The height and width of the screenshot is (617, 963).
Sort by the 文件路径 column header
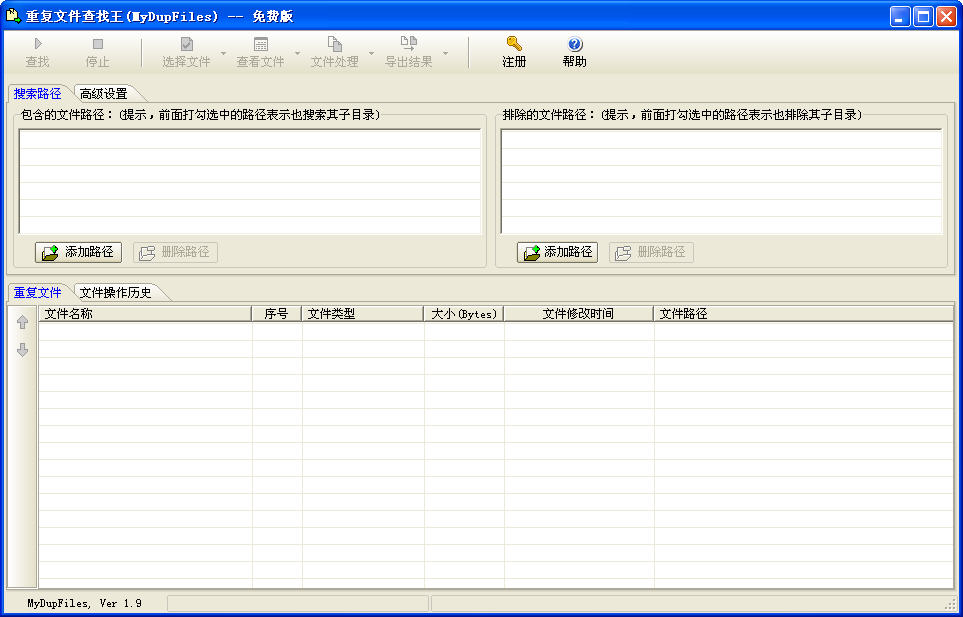click(x=803, y=314)
